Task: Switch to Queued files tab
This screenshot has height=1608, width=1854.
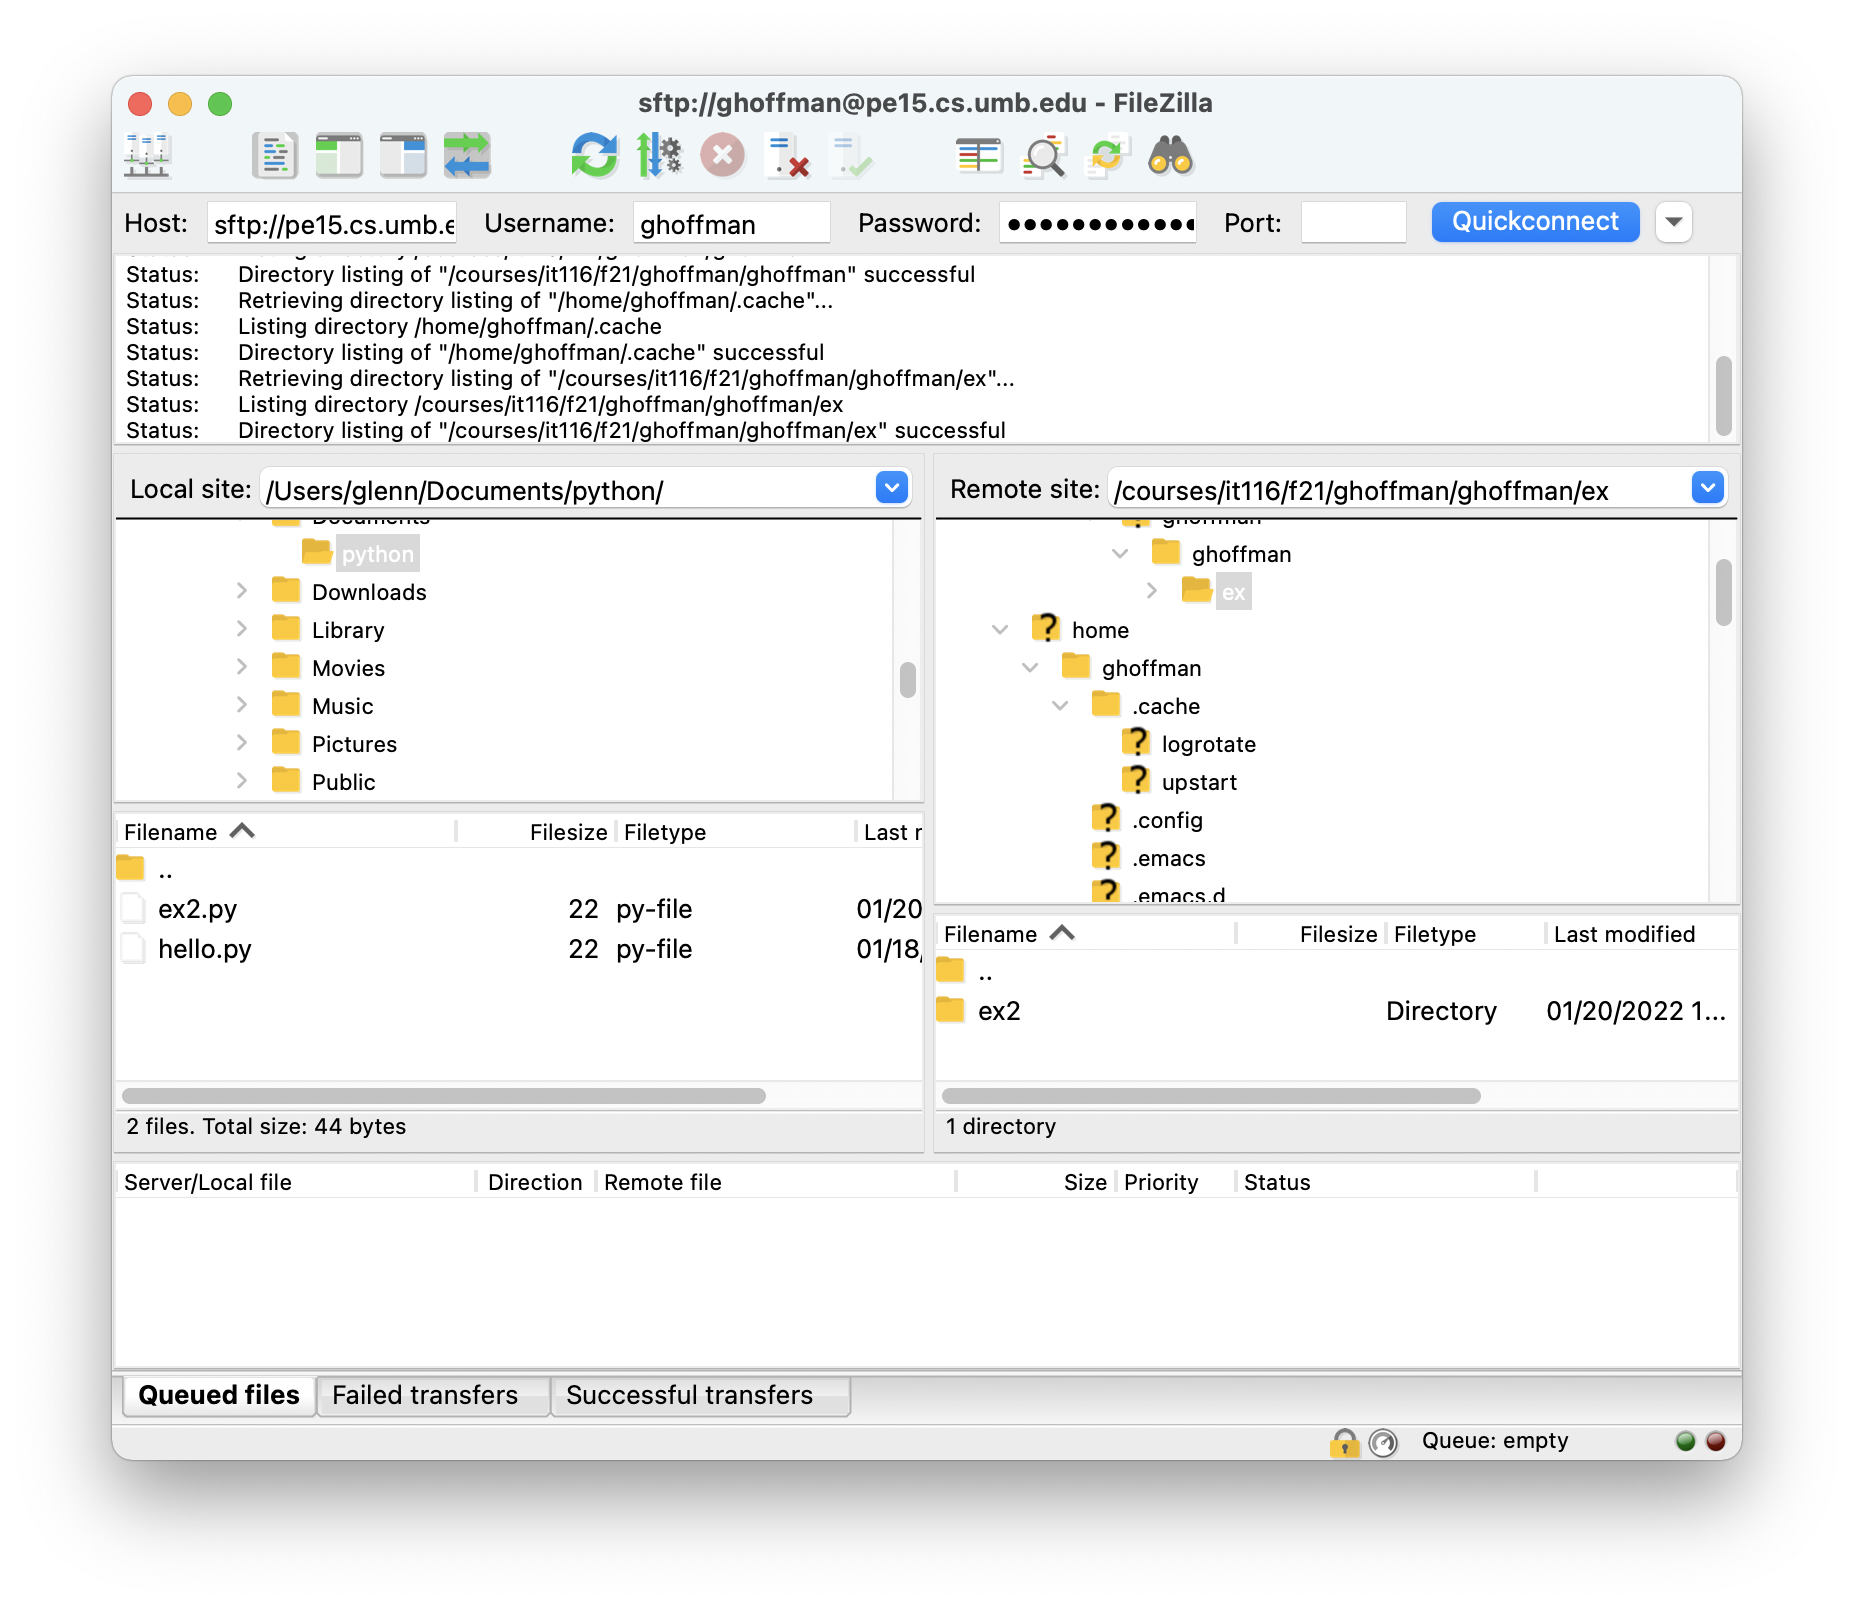Action: 219,1395
